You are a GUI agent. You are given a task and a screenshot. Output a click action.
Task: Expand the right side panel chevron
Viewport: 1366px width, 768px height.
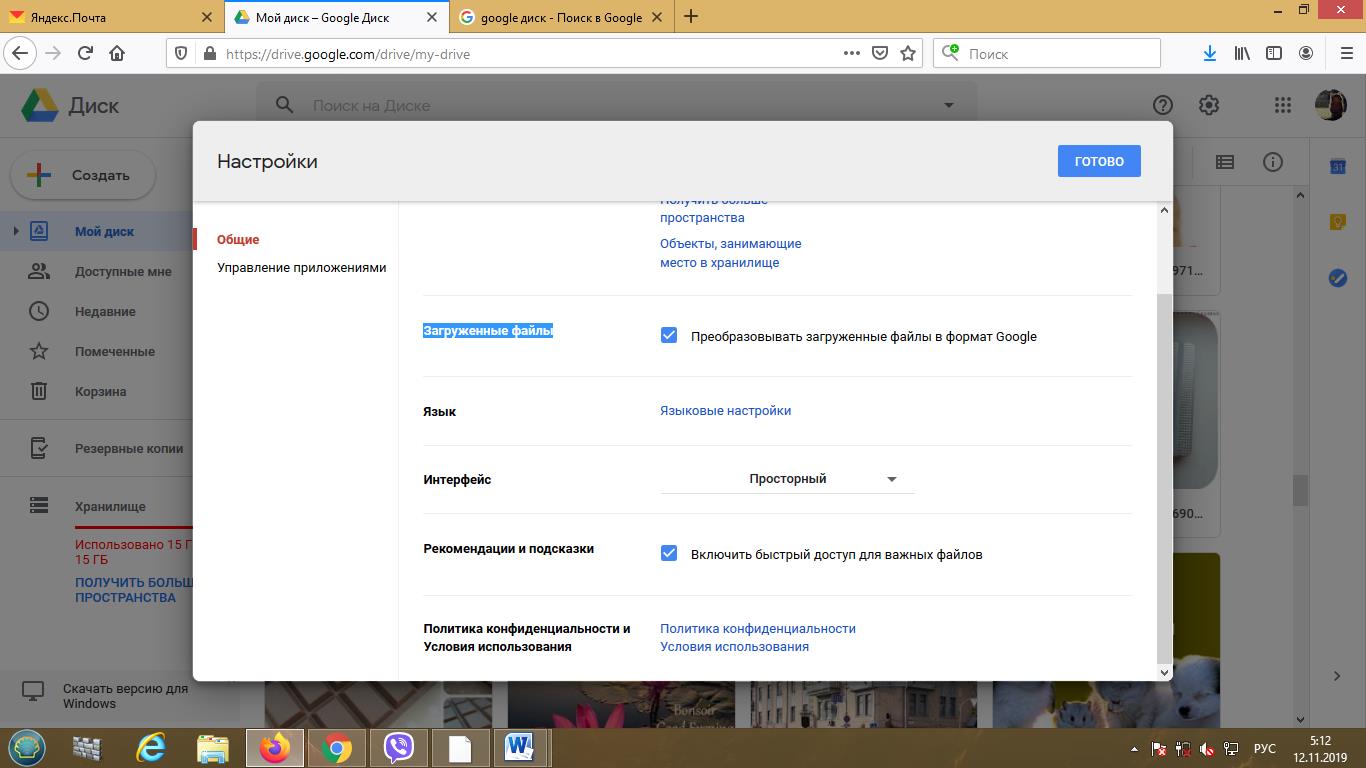click(x=1337, y=676)
